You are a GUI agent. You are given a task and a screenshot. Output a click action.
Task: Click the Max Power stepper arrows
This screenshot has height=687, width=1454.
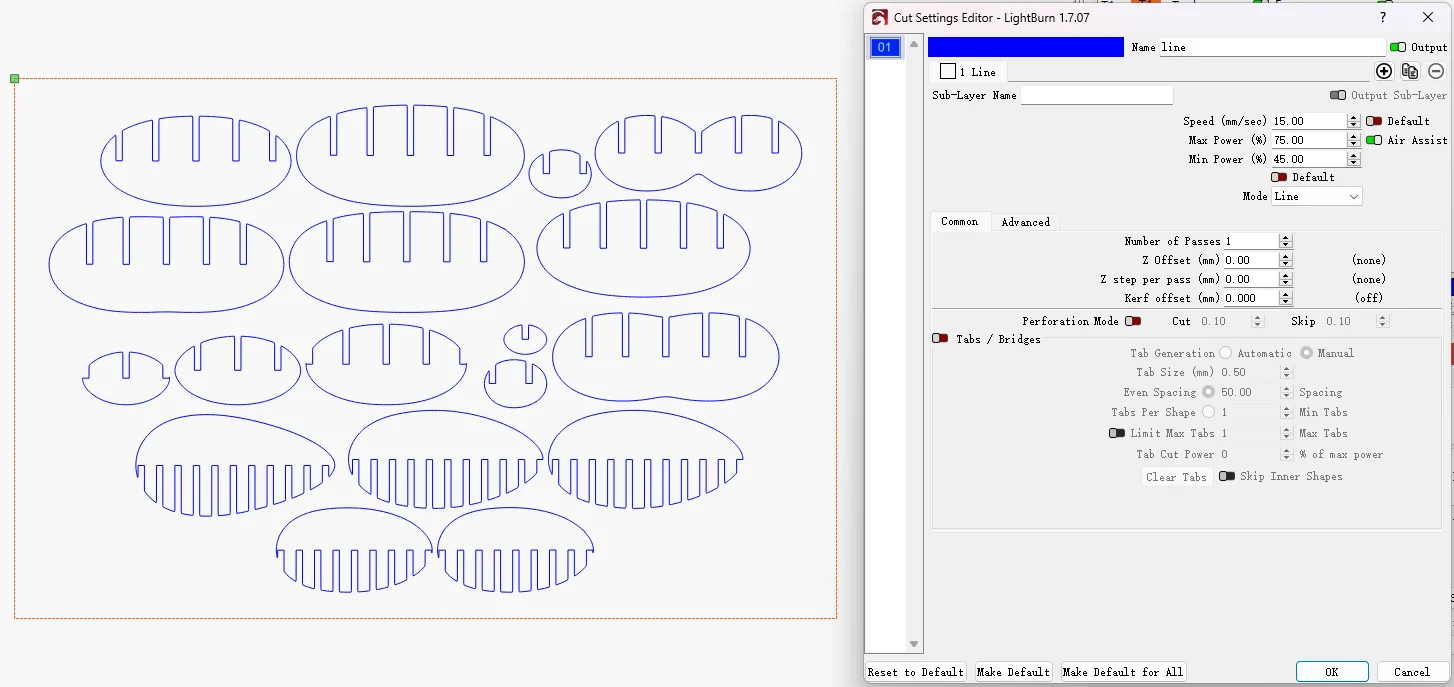tap(1354, 140)
